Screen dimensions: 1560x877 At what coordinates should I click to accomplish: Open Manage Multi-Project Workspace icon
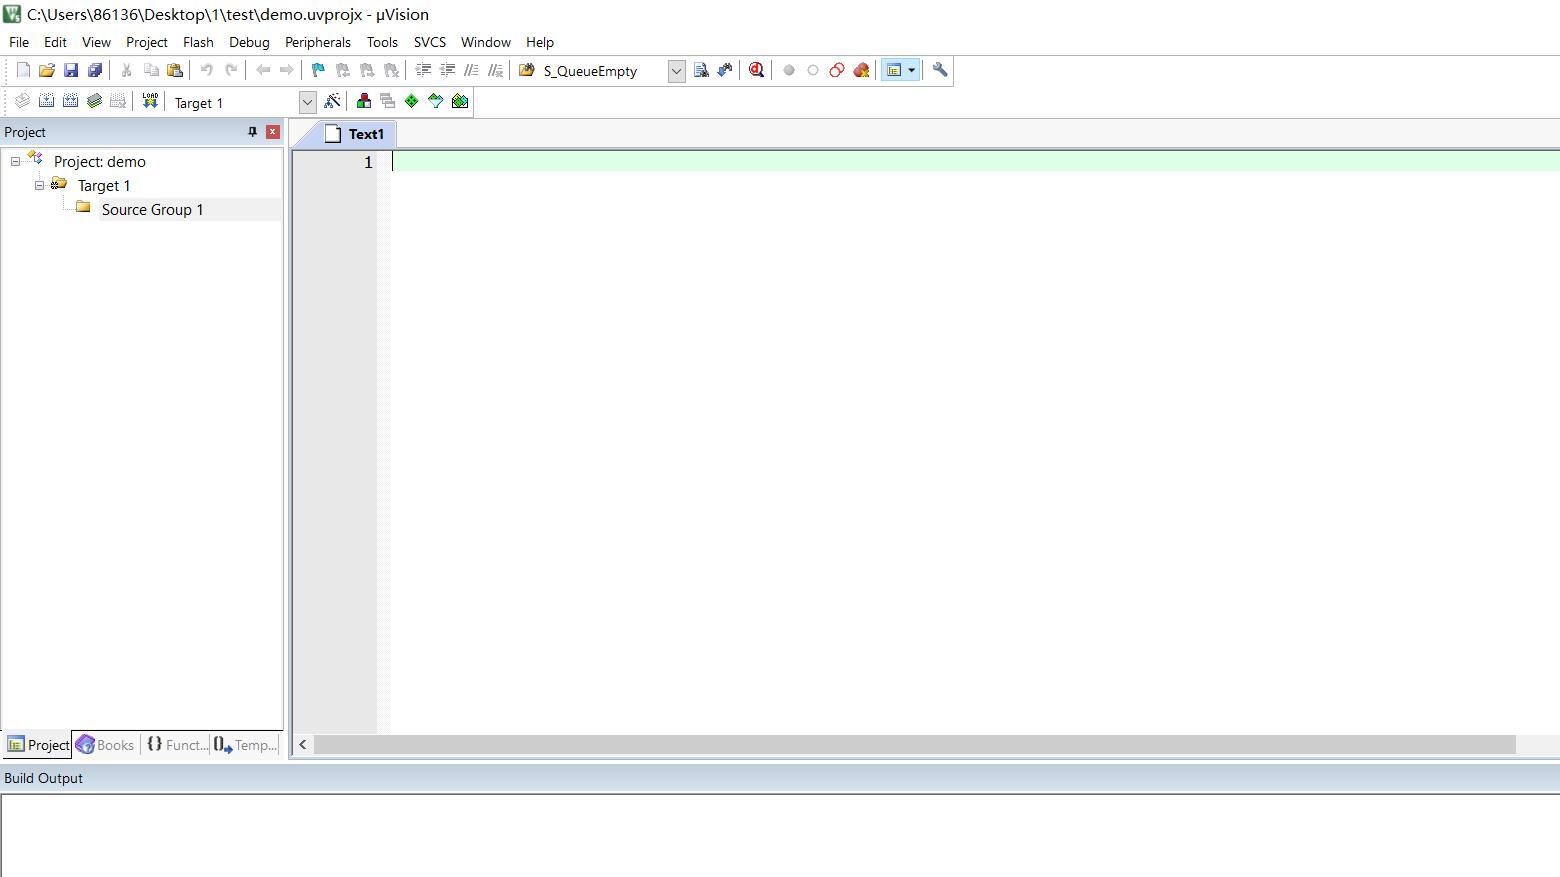[x=388, y=101]
